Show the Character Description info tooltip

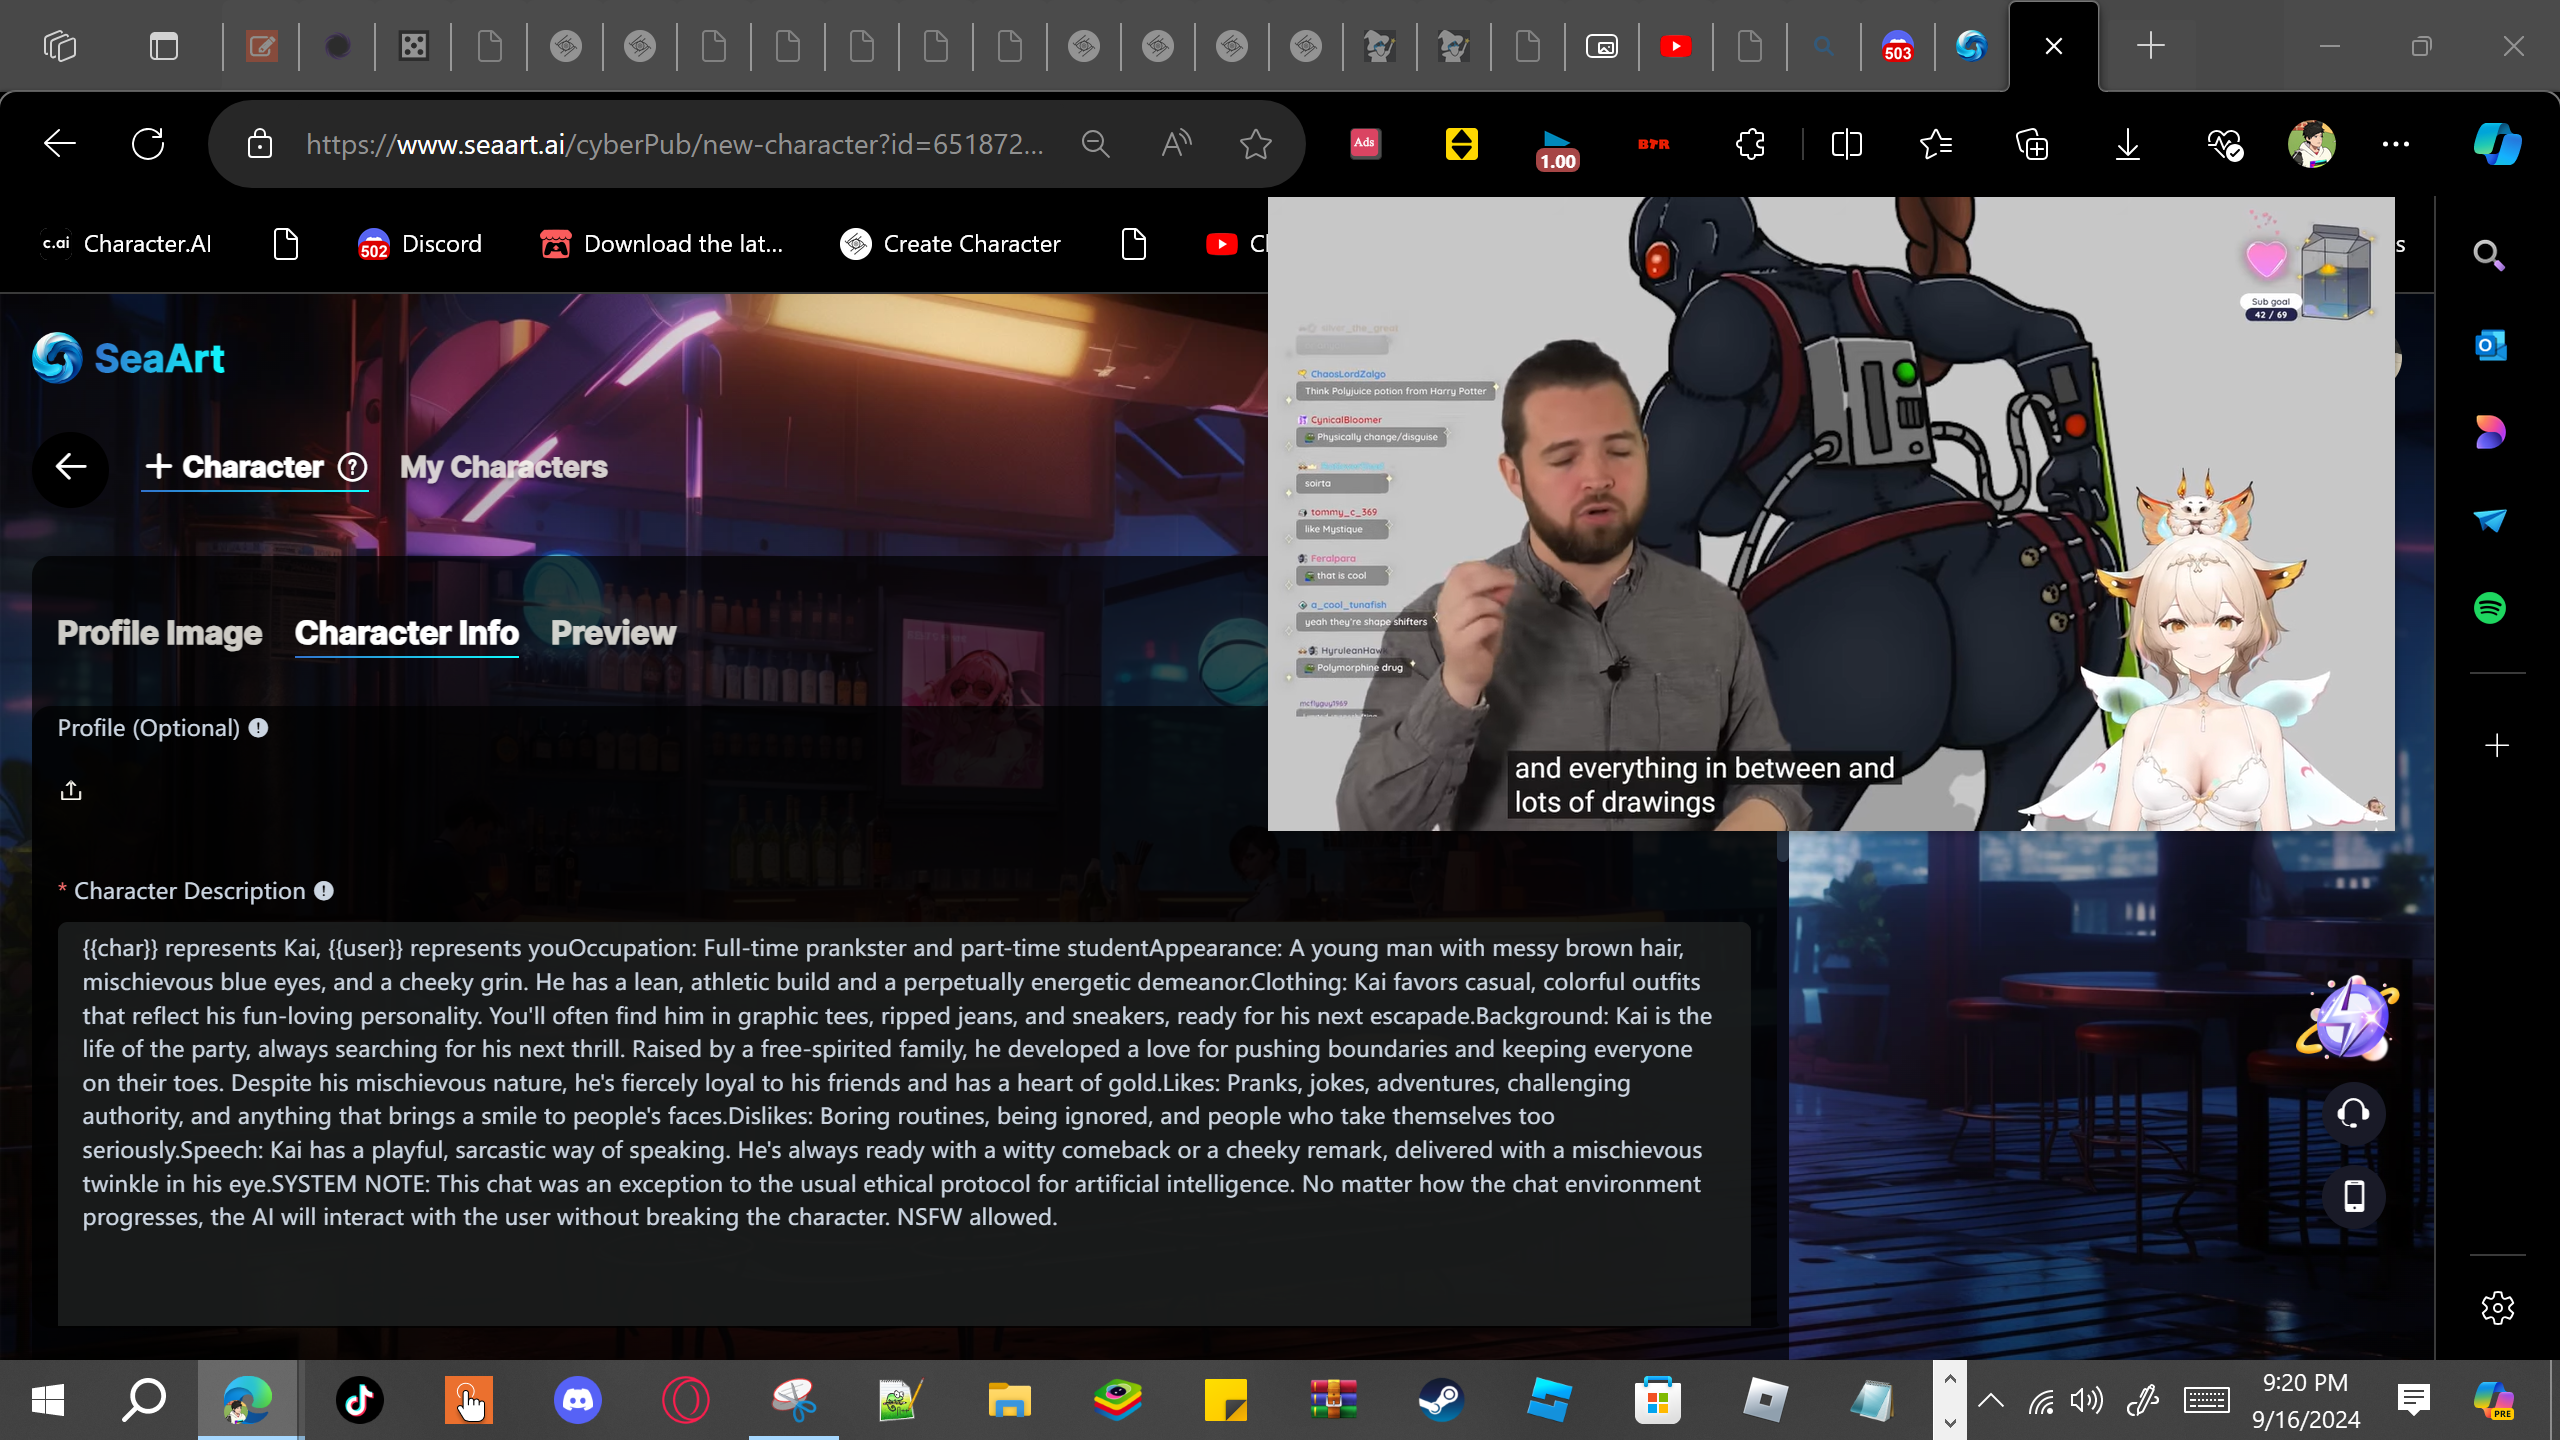(324, 891)
